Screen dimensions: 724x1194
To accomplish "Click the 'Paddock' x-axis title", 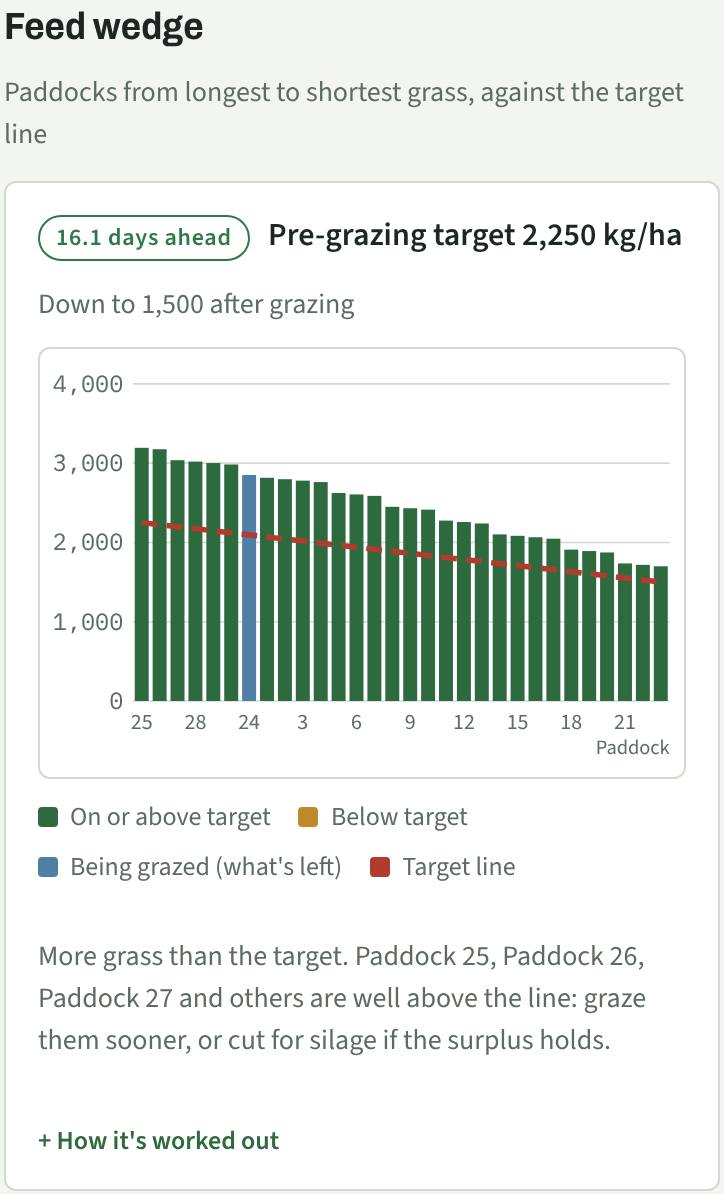I will pyautogui.click(x=633, y=747).
